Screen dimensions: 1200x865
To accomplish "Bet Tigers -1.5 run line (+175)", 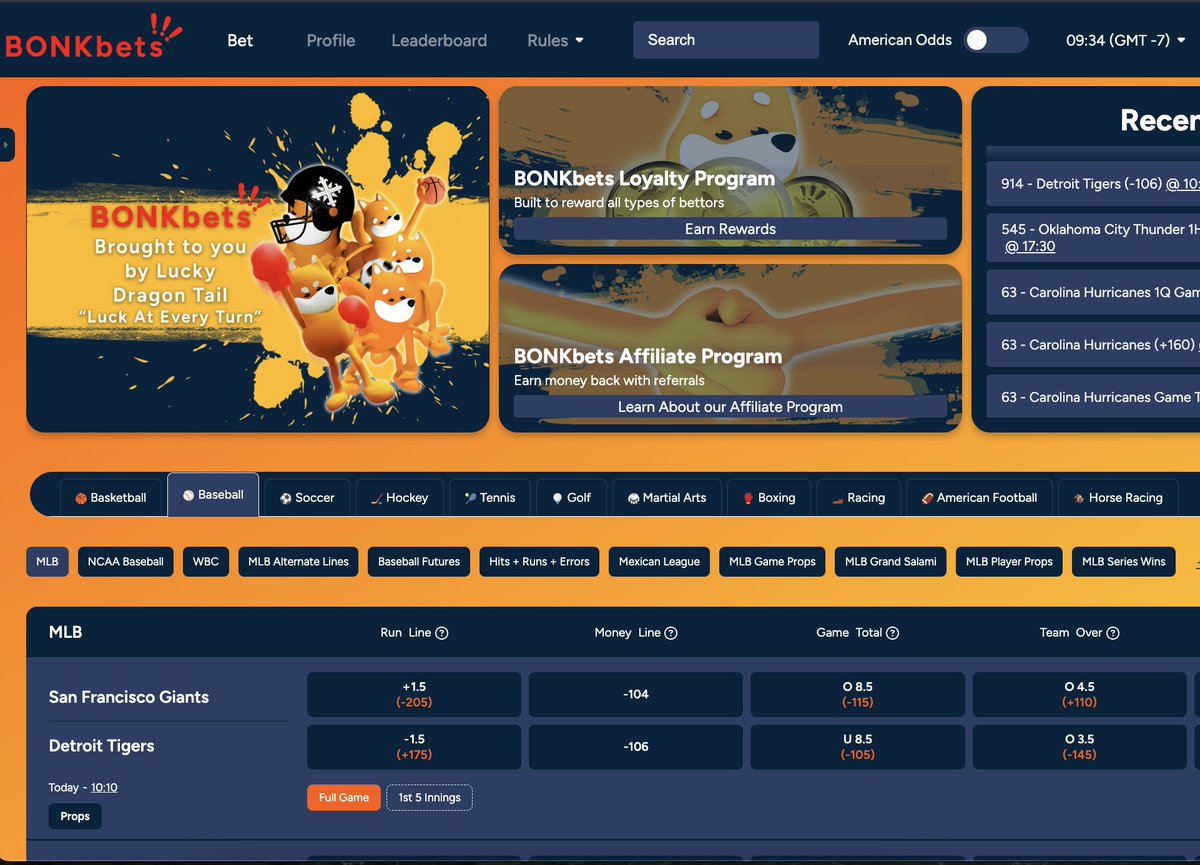I will pos(414,746).
